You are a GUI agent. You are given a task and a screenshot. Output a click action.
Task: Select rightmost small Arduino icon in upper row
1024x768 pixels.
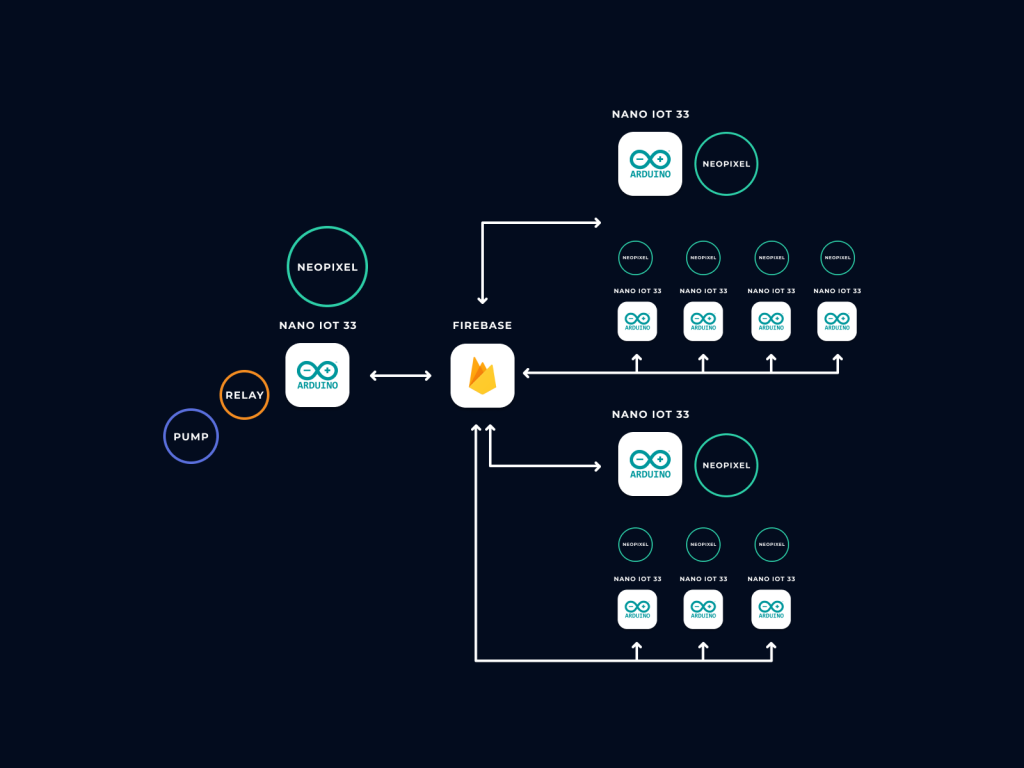coord(837,321)
